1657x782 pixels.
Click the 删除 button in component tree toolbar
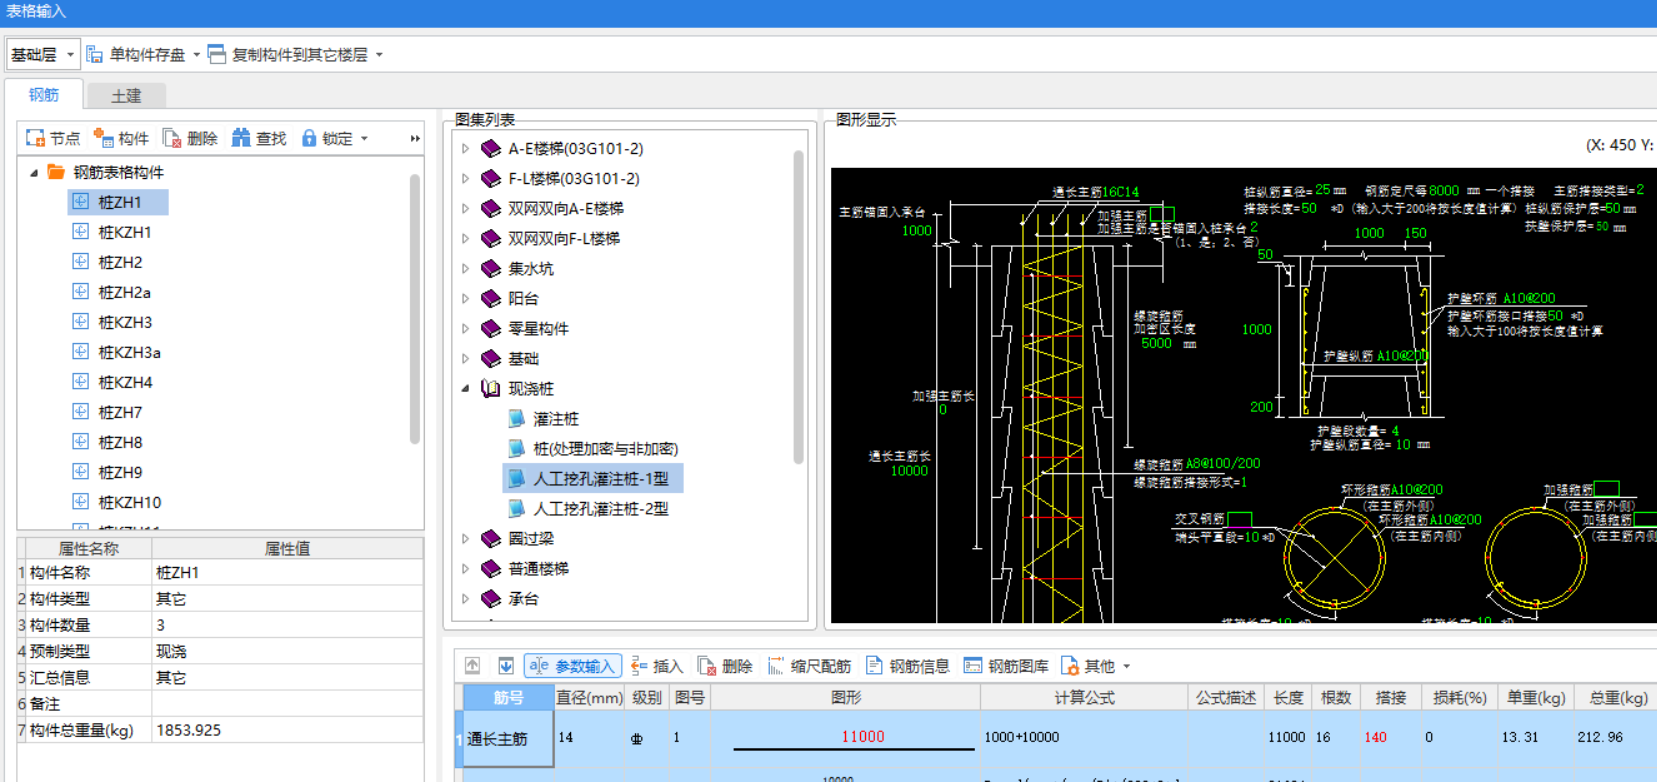point(190,138)
